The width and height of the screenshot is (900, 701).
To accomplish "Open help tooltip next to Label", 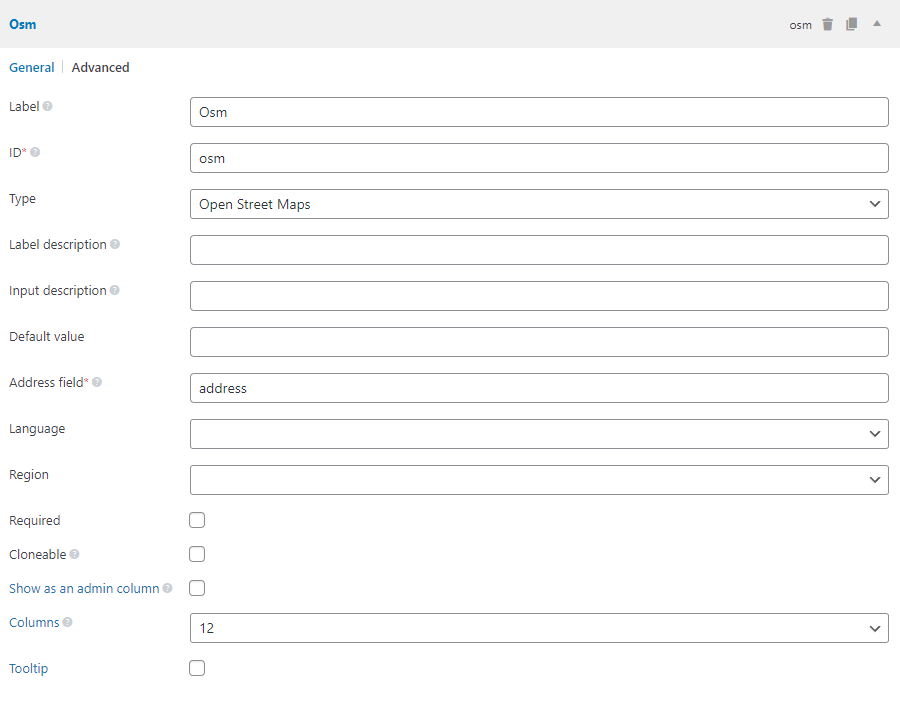I will [48, 106].
